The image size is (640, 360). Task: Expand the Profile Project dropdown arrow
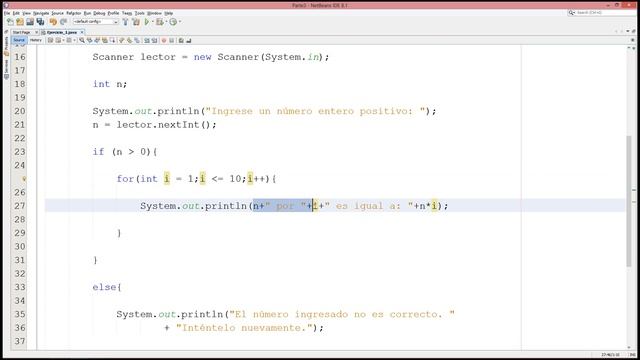point(180,22)
